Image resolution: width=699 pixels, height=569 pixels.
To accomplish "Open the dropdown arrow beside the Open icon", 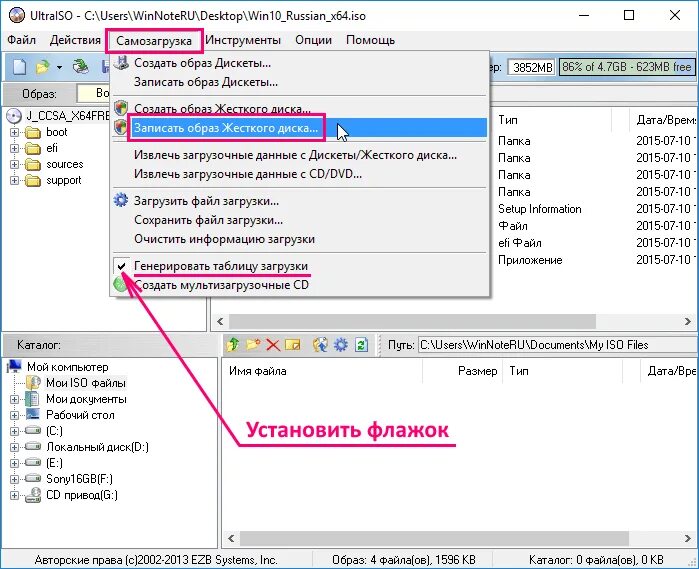I will pos(59,68).
